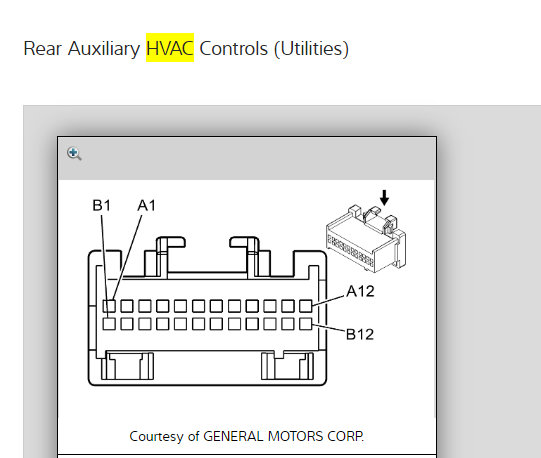This screenshot has width=541, height=458.
Task: Click the 'Courtesy of GENERAL MOTORS CORP.' caption
Action: coord(246,436)
